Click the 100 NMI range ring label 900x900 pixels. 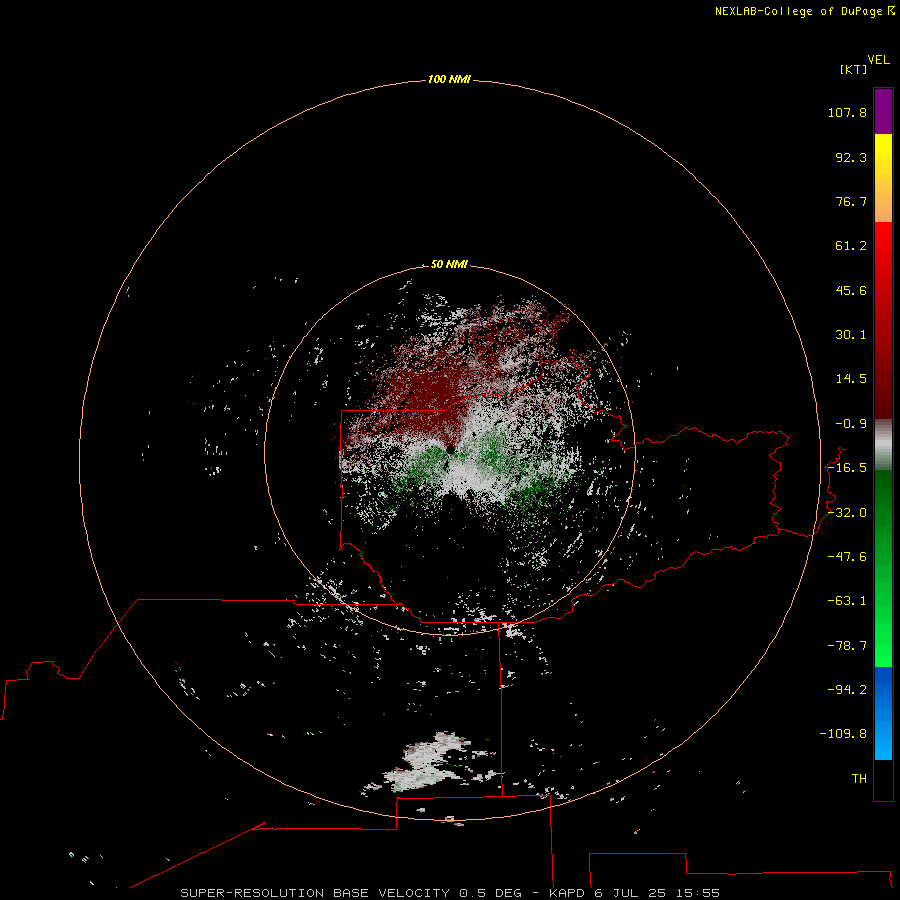point(449,79)
